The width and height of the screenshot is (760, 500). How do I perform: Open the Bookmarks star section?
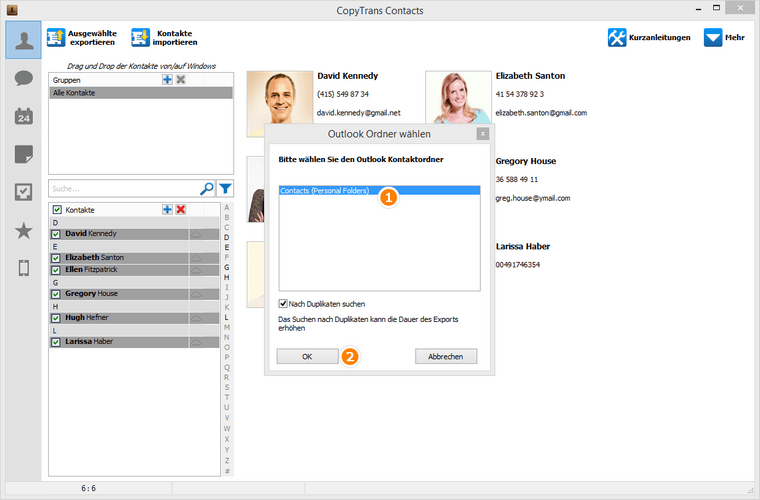click(24, 231)
